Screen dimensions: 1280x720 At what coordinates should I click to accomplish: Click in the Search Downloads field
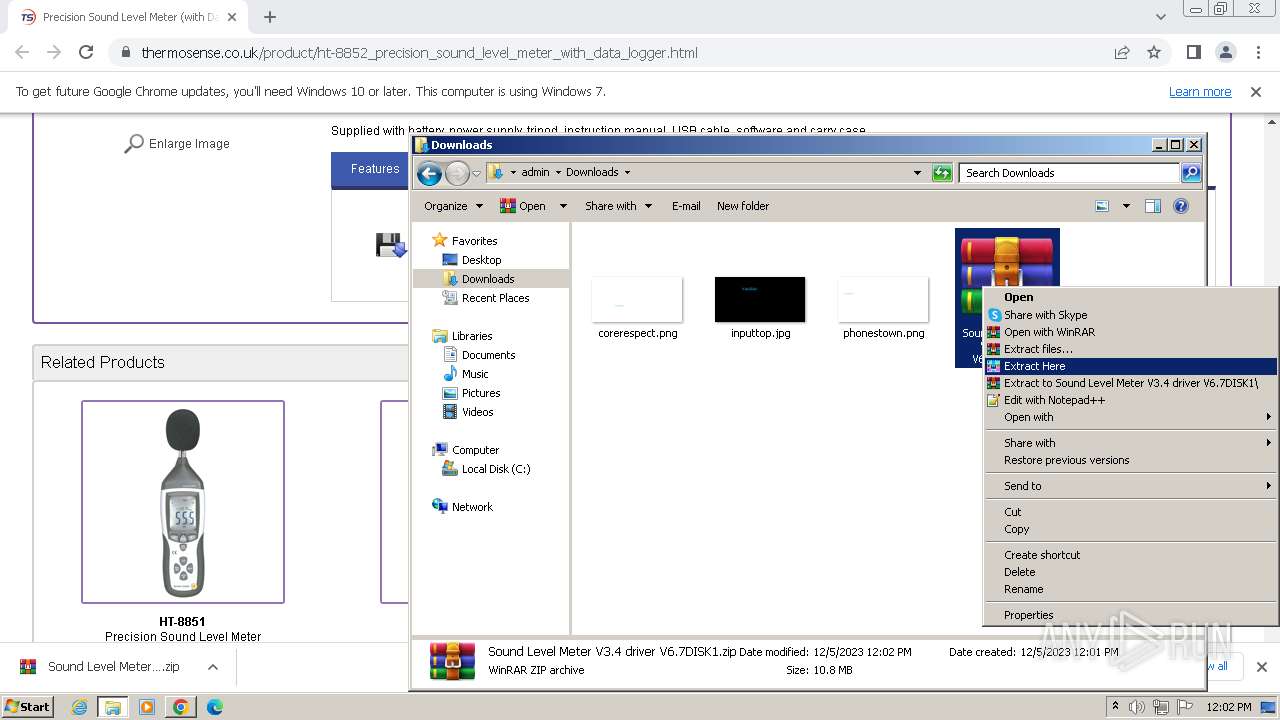point(1068,173)
